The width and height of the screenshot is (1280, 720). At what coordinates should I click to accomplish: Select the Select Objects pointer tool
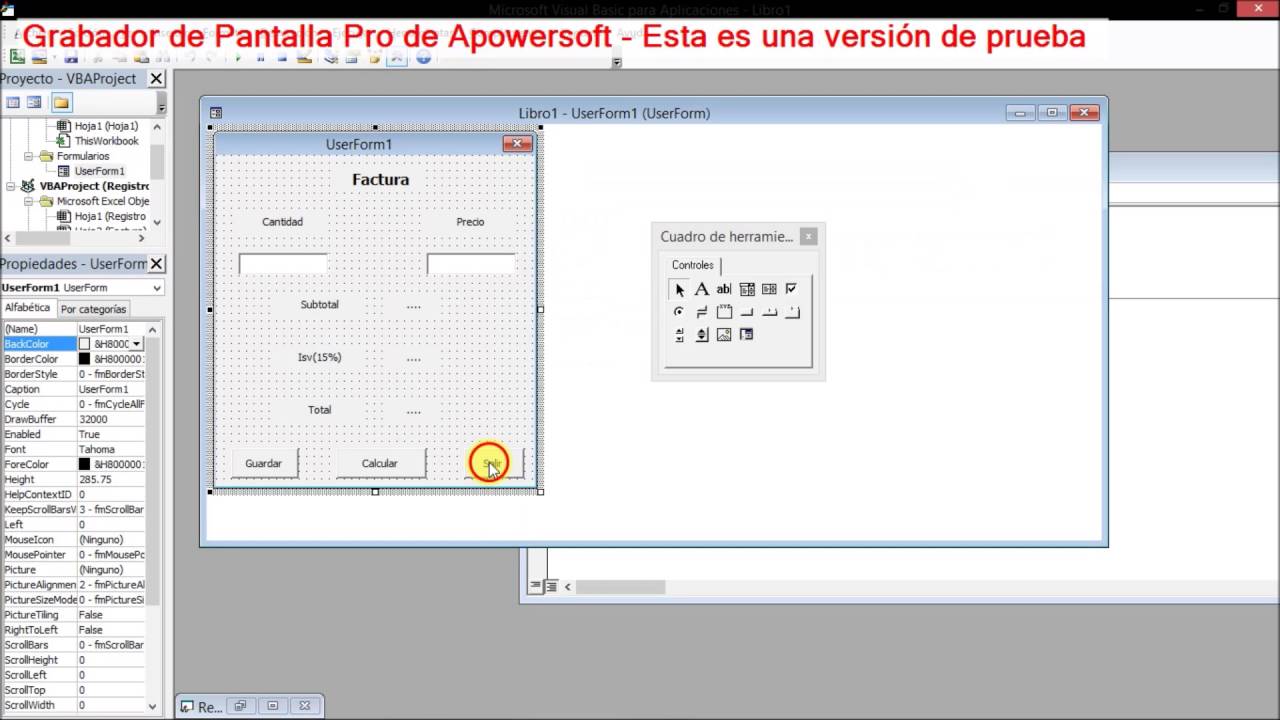(680, 289)
